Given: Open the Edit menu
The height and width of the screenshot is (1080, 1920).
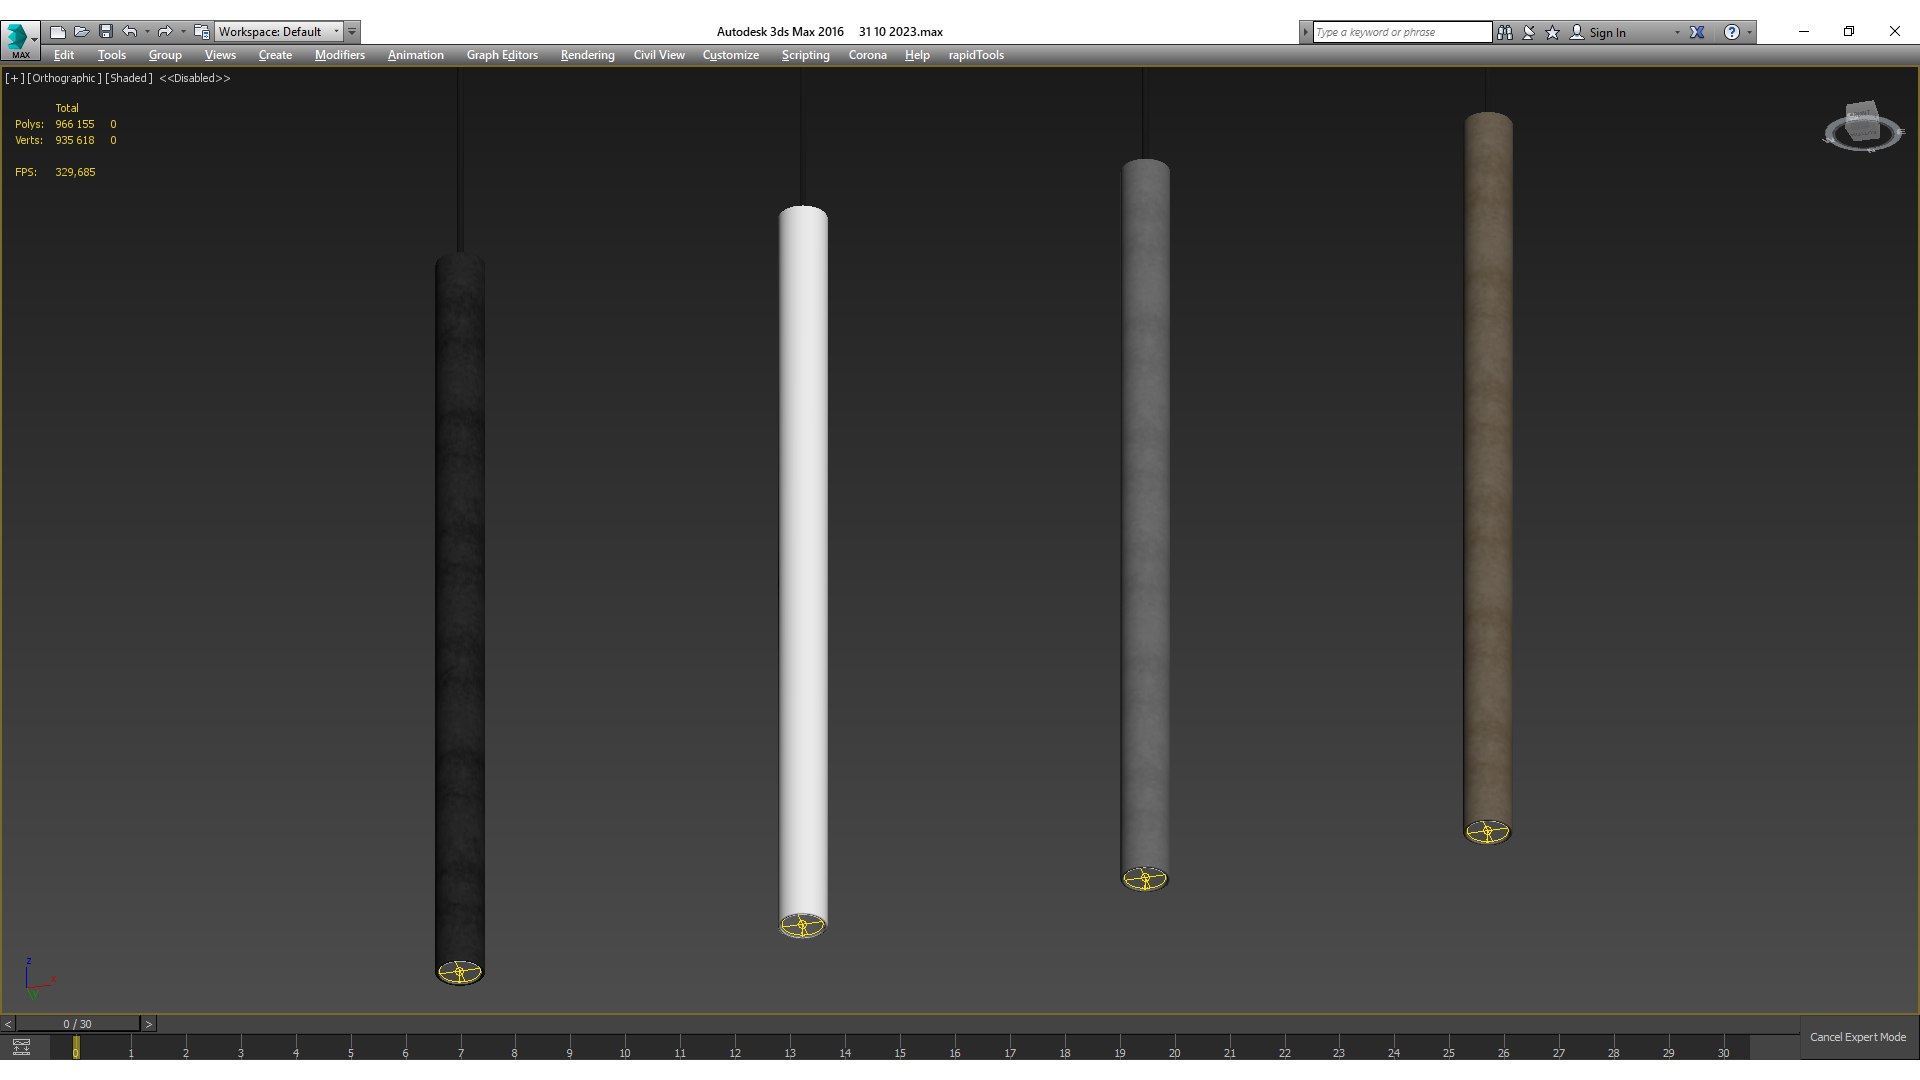Looking at the screenshot, I should click(x=64, y=55).
